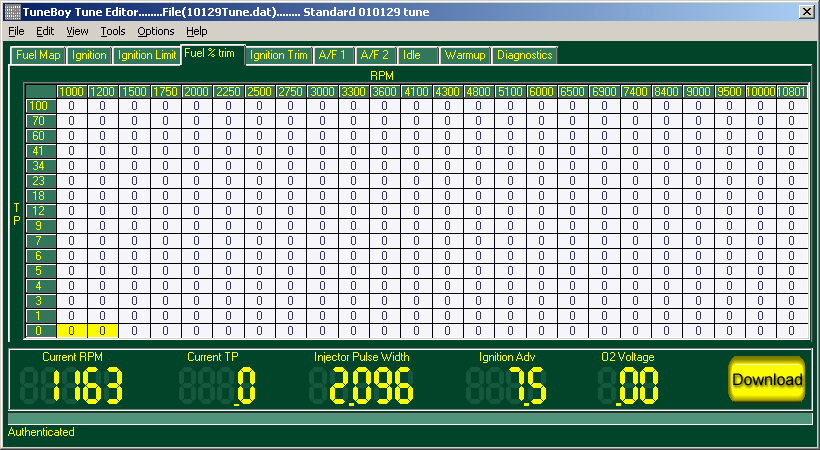
Task: Click the TuneBoy title bar app icon
Action: 13,12
